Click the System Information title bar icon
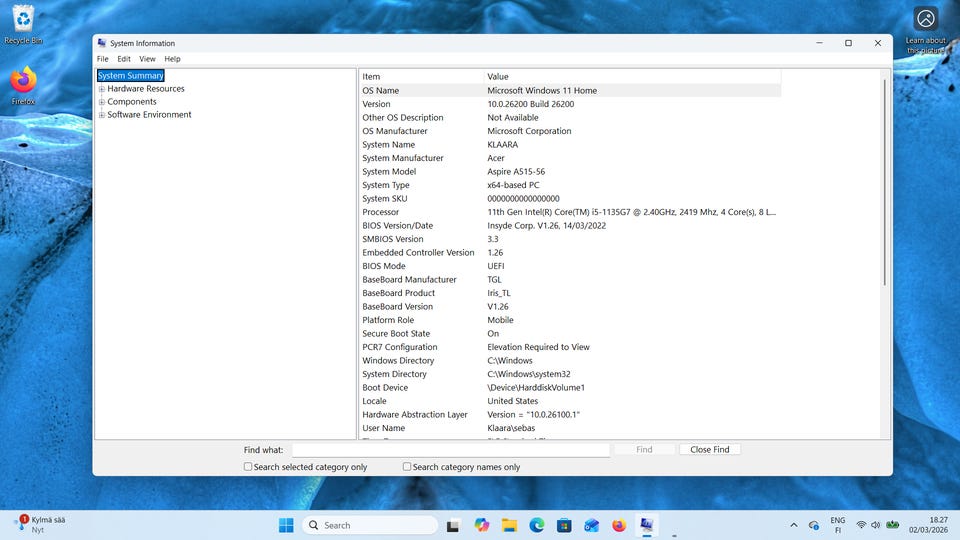This screenshot has width=960, height=540. tap(102, 43)
